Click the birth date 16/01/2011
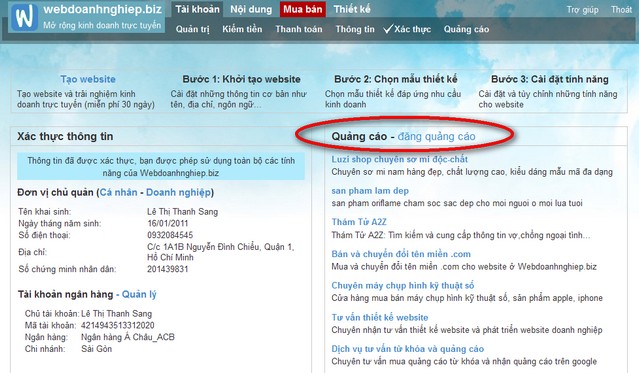The image size is (639, 373). point(167,223)
